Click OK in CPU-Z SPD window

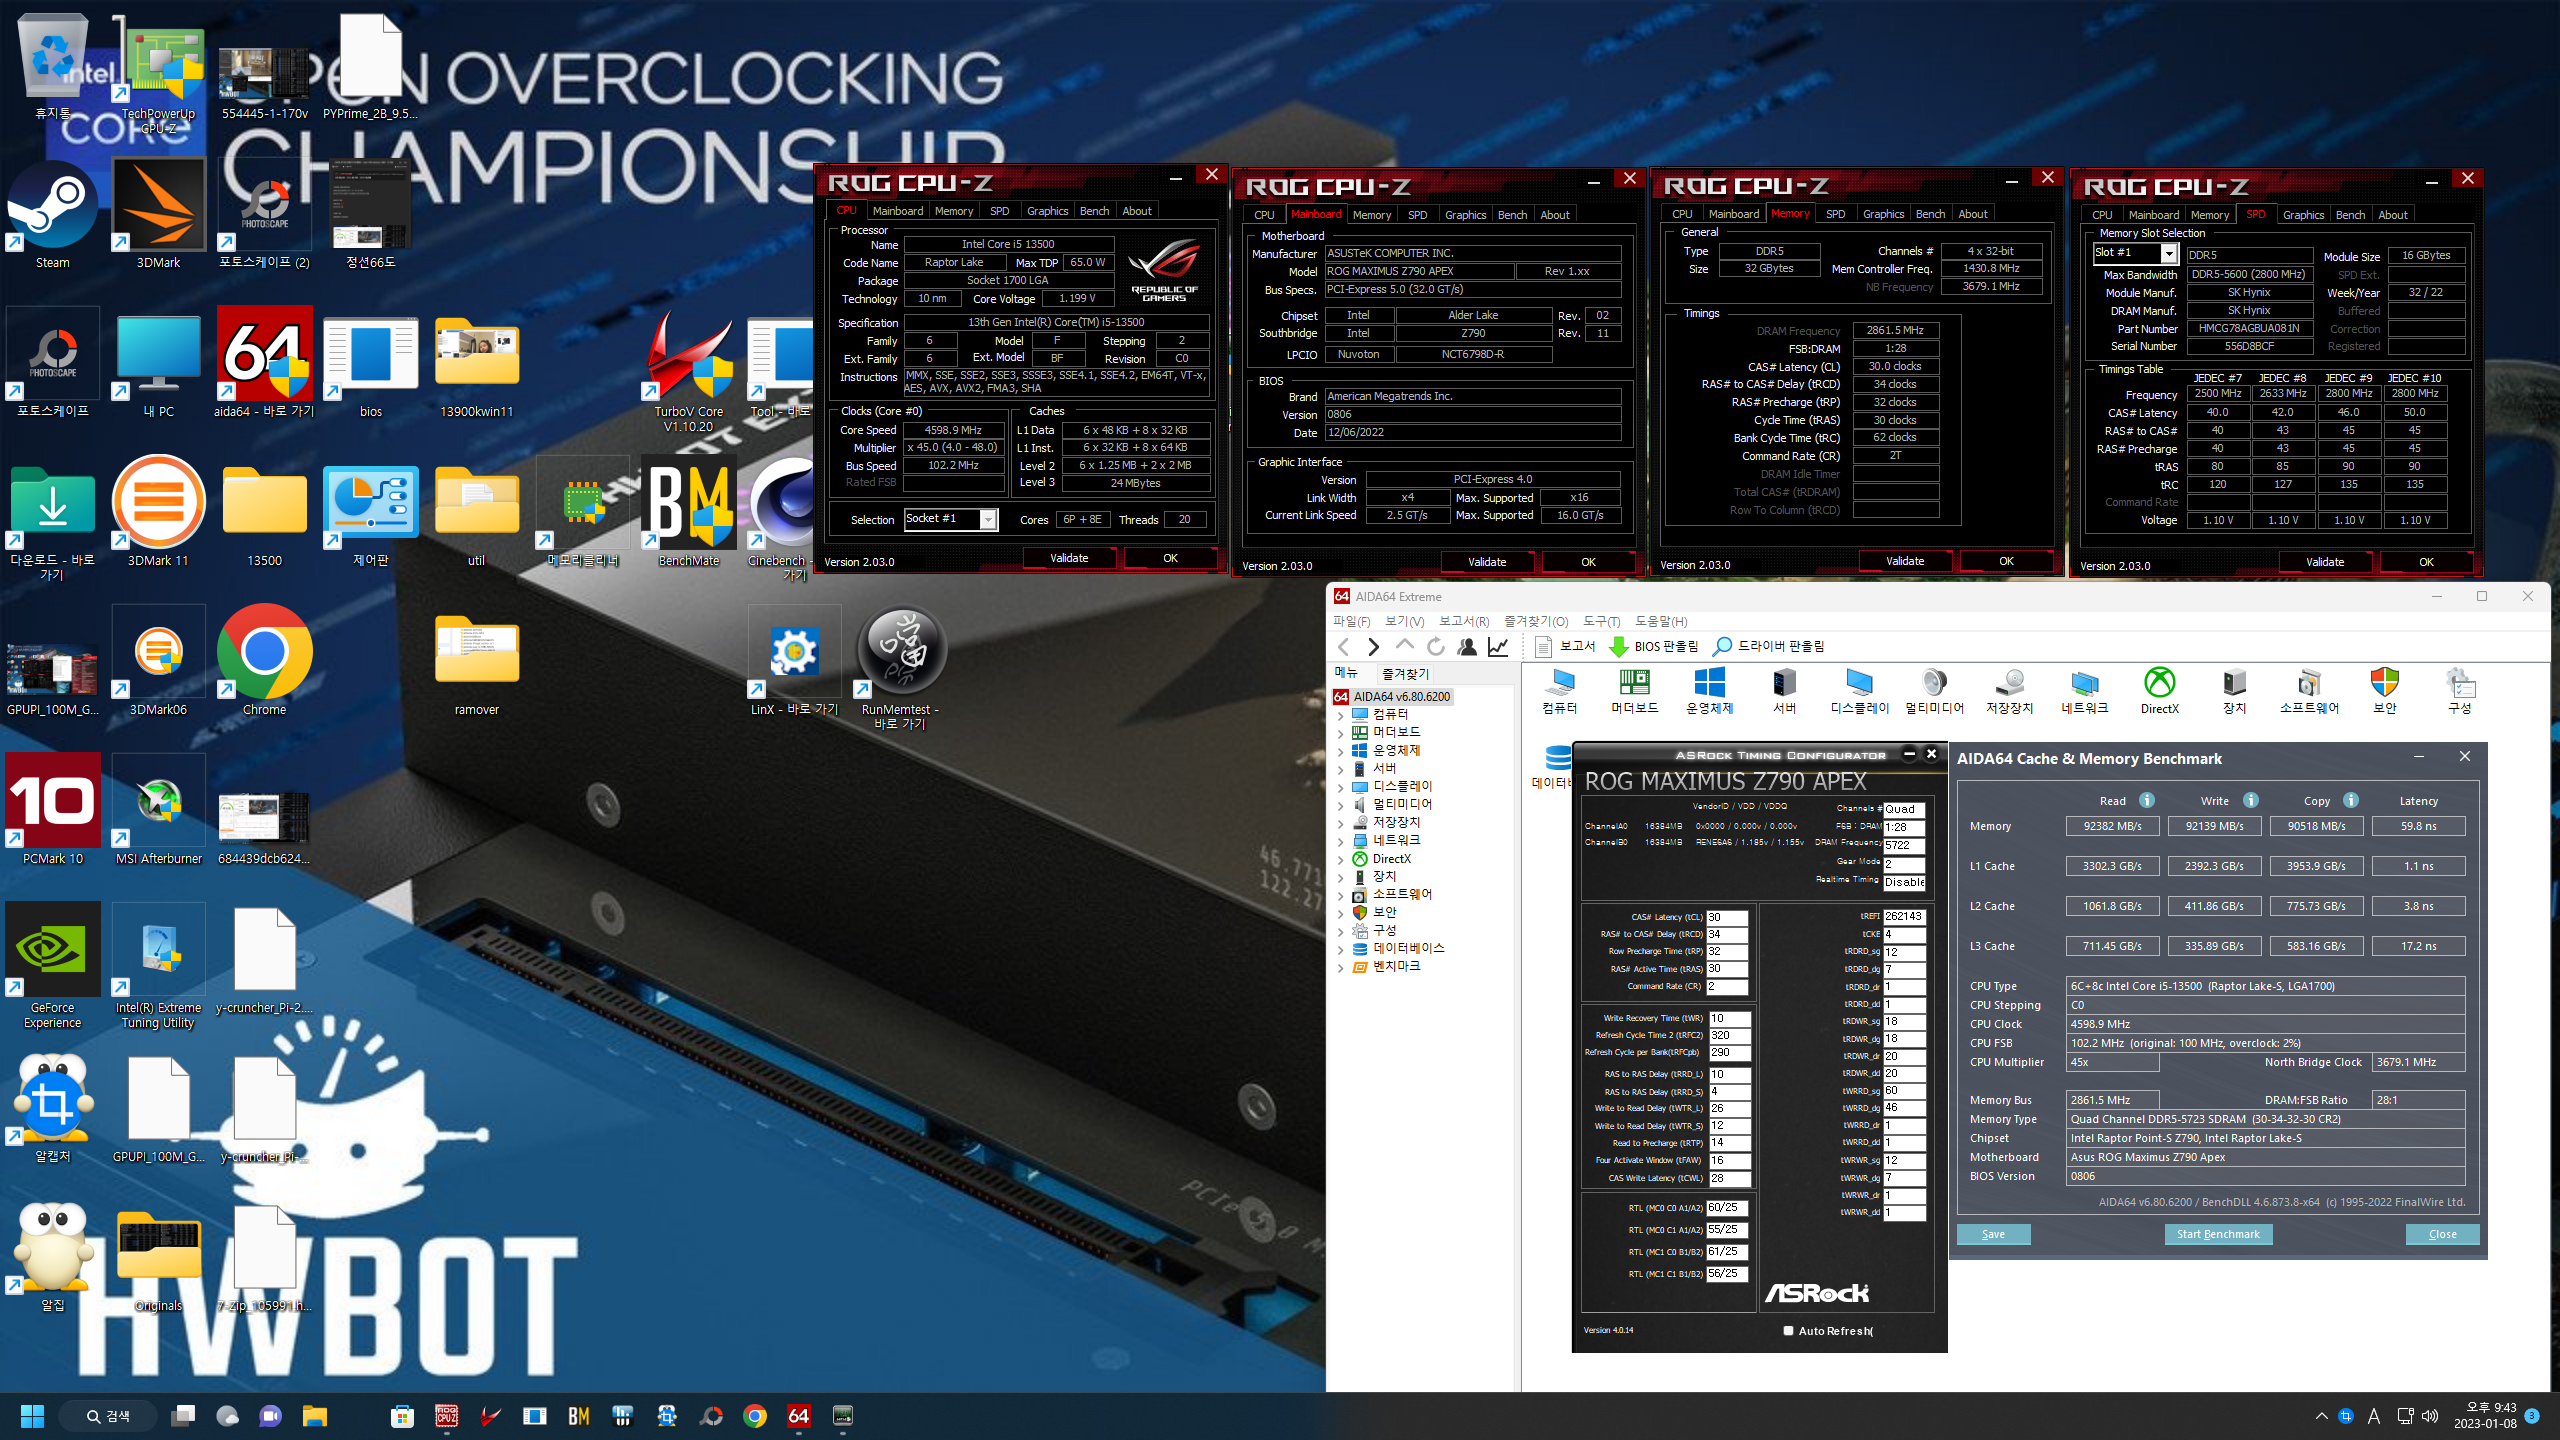2426,562
